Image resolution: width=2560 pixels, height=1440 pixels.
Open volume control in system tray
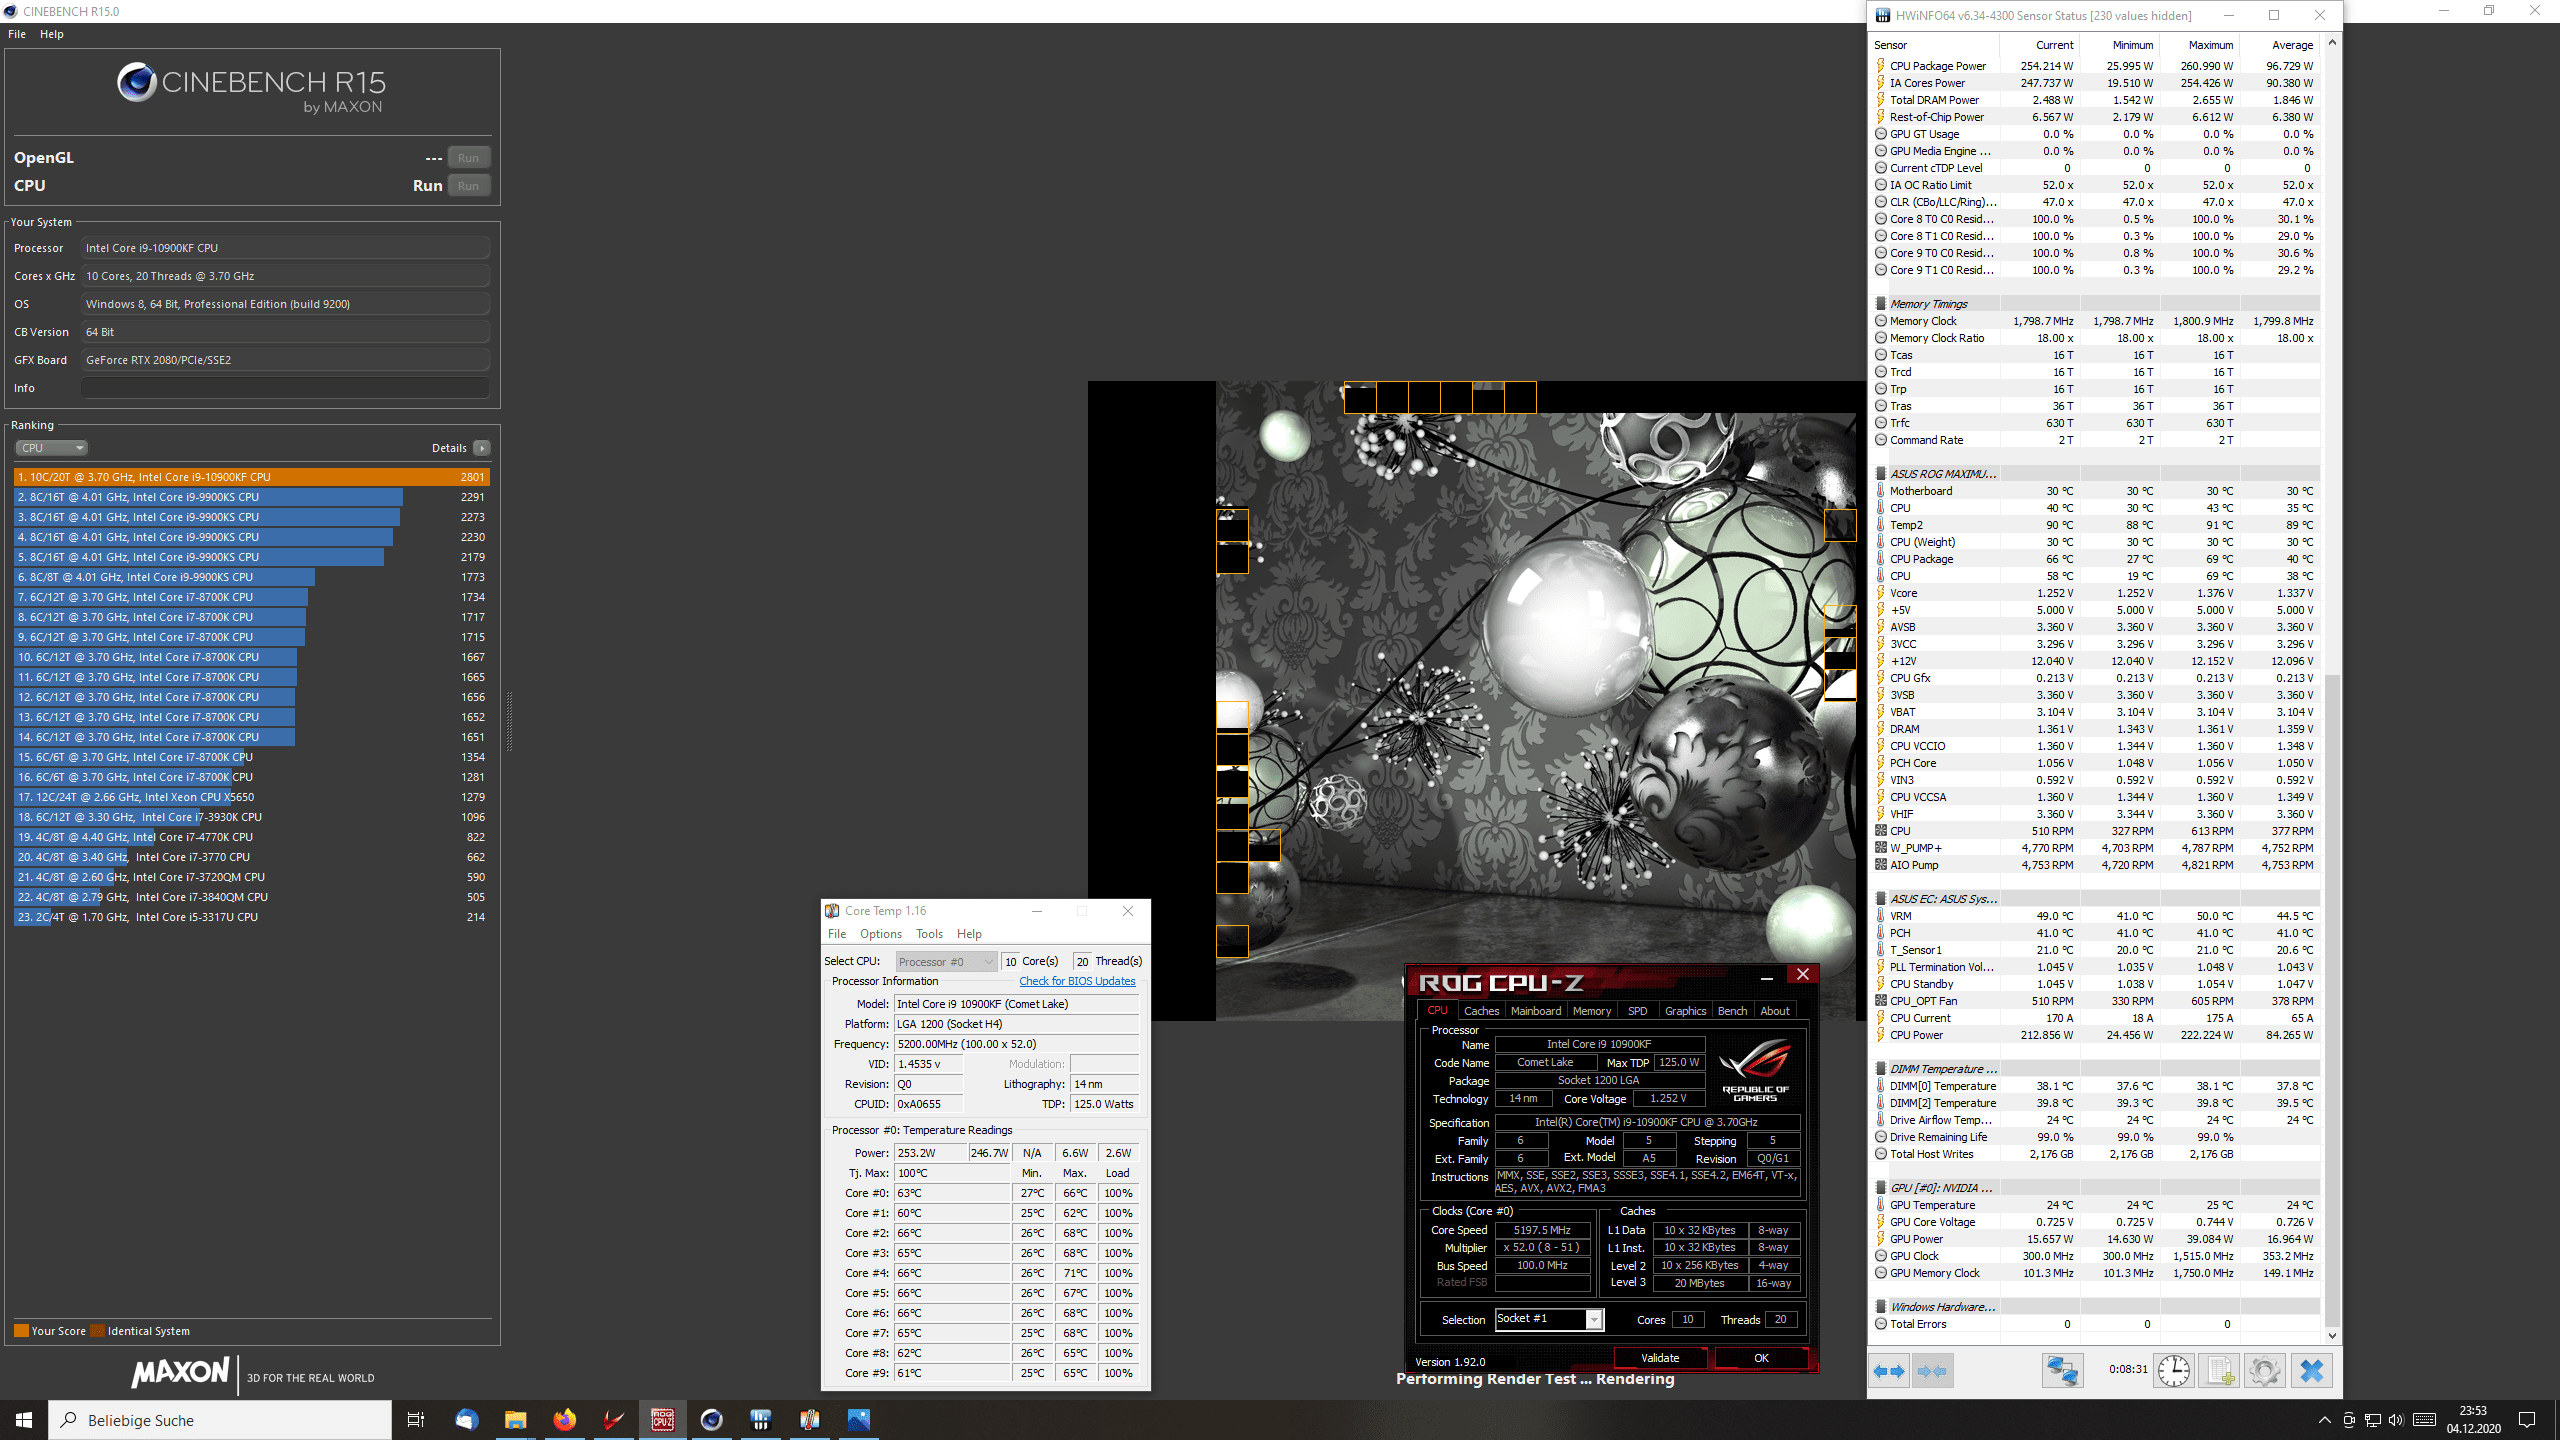(x=2395, y=1420)
